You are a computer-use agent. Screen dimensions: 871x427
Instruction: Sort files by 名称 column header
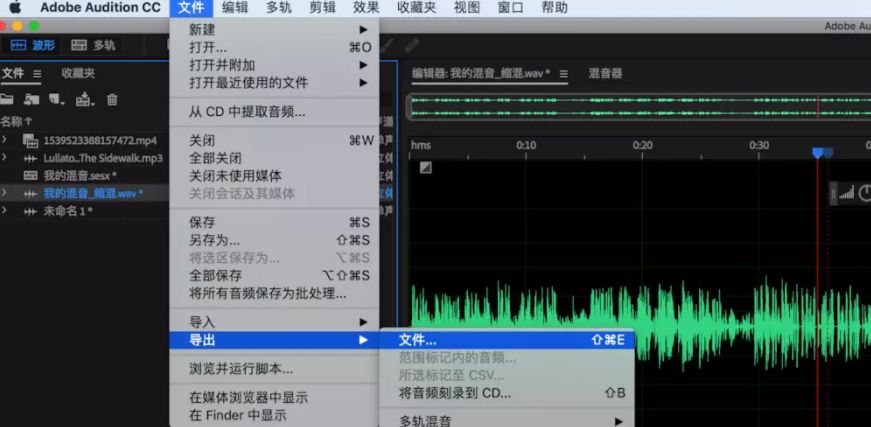[12, 122]
